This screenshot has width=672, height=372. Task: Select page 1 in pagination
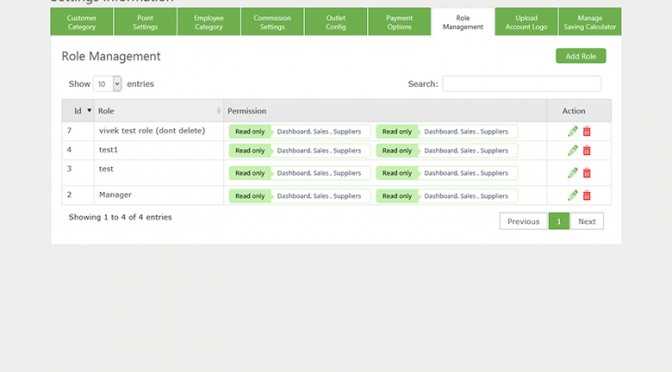[x=559, y=221]
